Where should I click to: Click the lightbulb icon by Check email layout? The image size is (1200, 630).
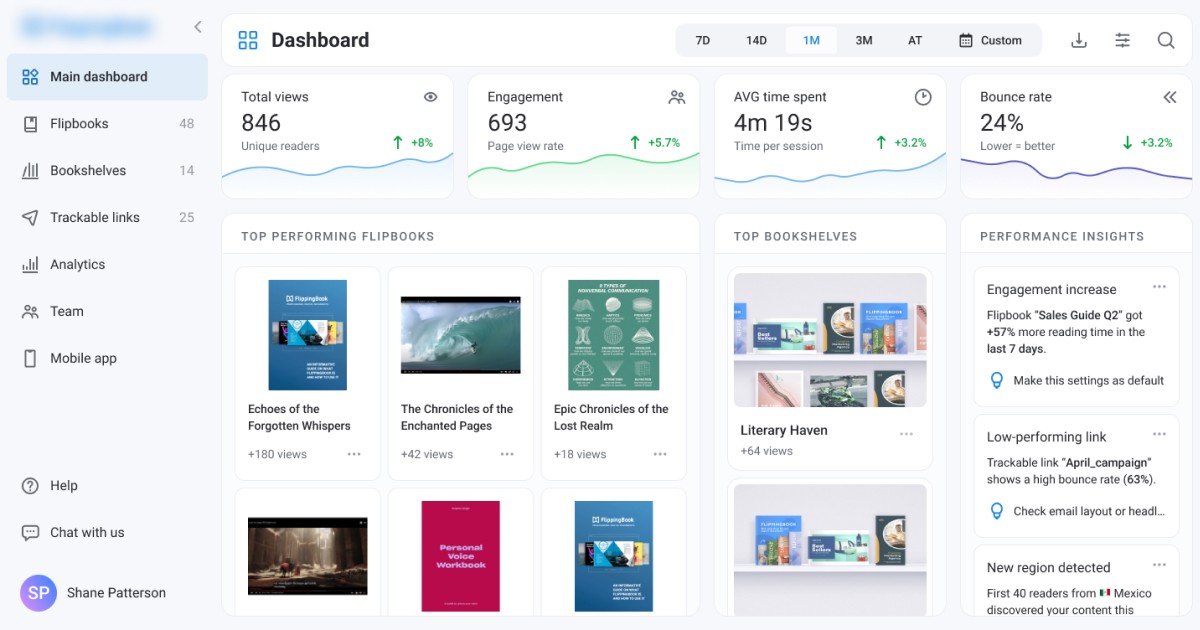[x=996, y=511]
